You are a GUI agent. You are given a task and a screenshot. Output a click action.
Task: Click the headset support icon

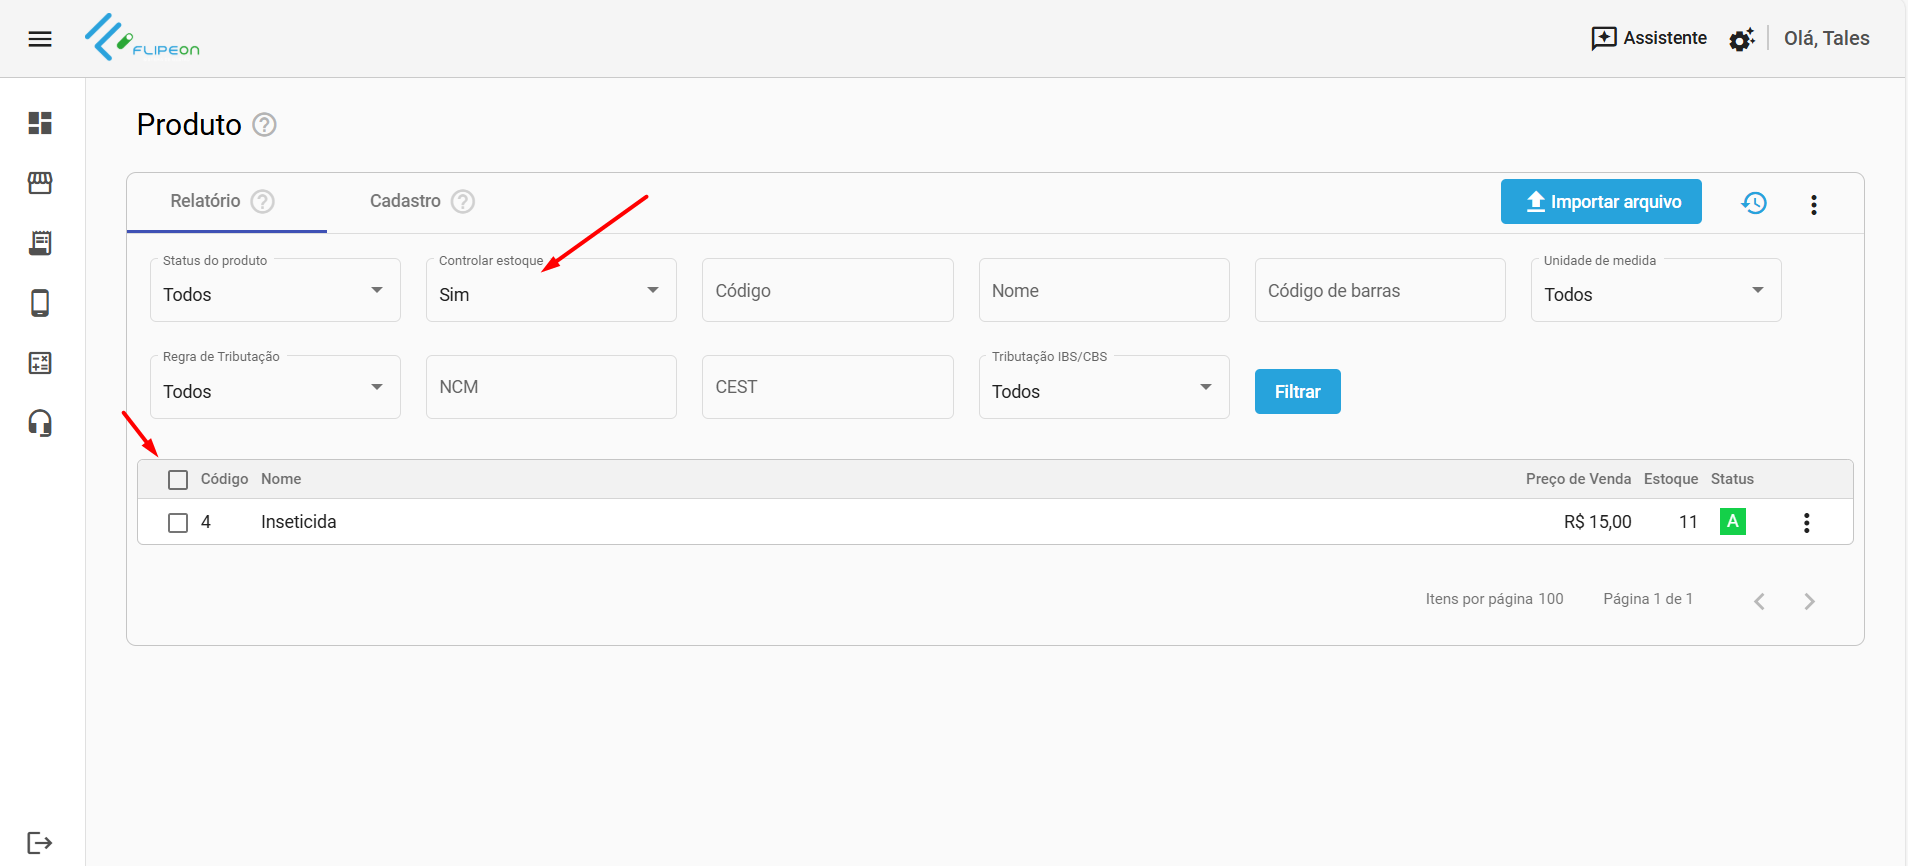click(x=40, y=423)
